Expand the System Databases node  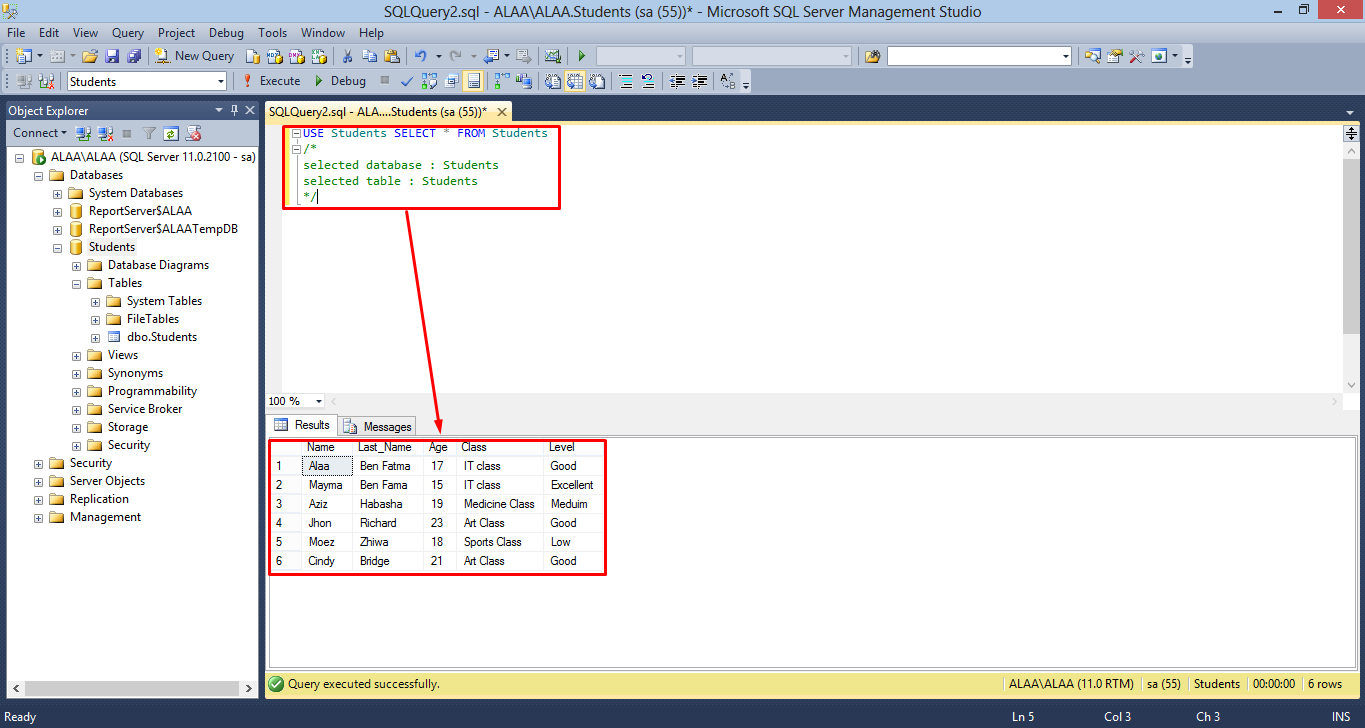click(x=57, y=193)
